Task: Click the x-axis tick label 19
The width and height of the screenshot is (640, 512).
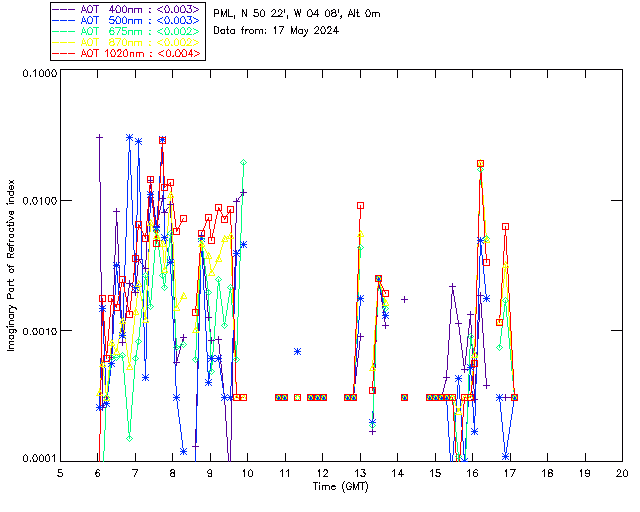Action: pyautogui.click(x=585, y=473)
